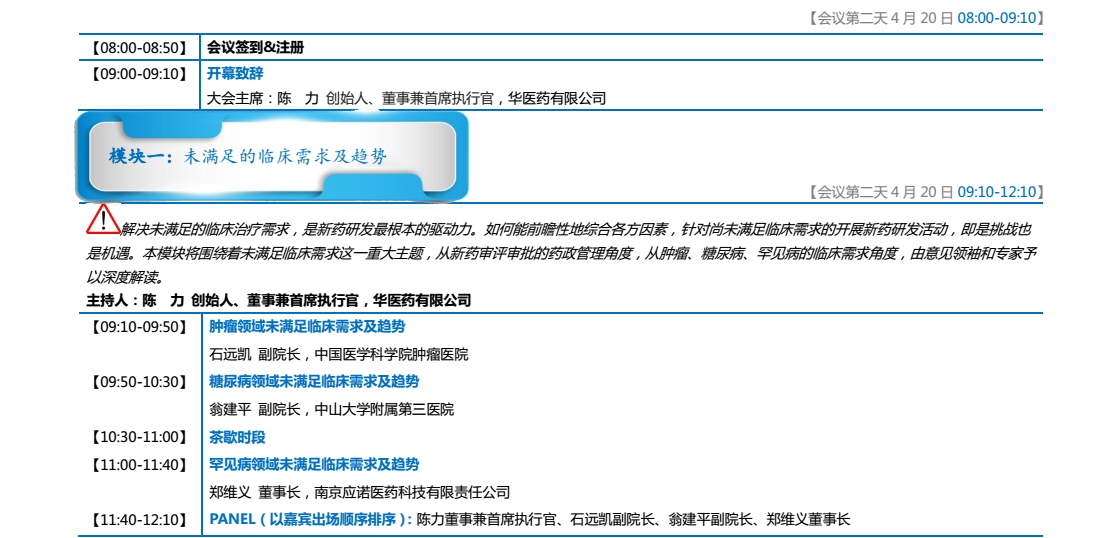Click the 茶歇时段 entry
This screenshot has height=538, width=1120.
click(x=237, y=437)
